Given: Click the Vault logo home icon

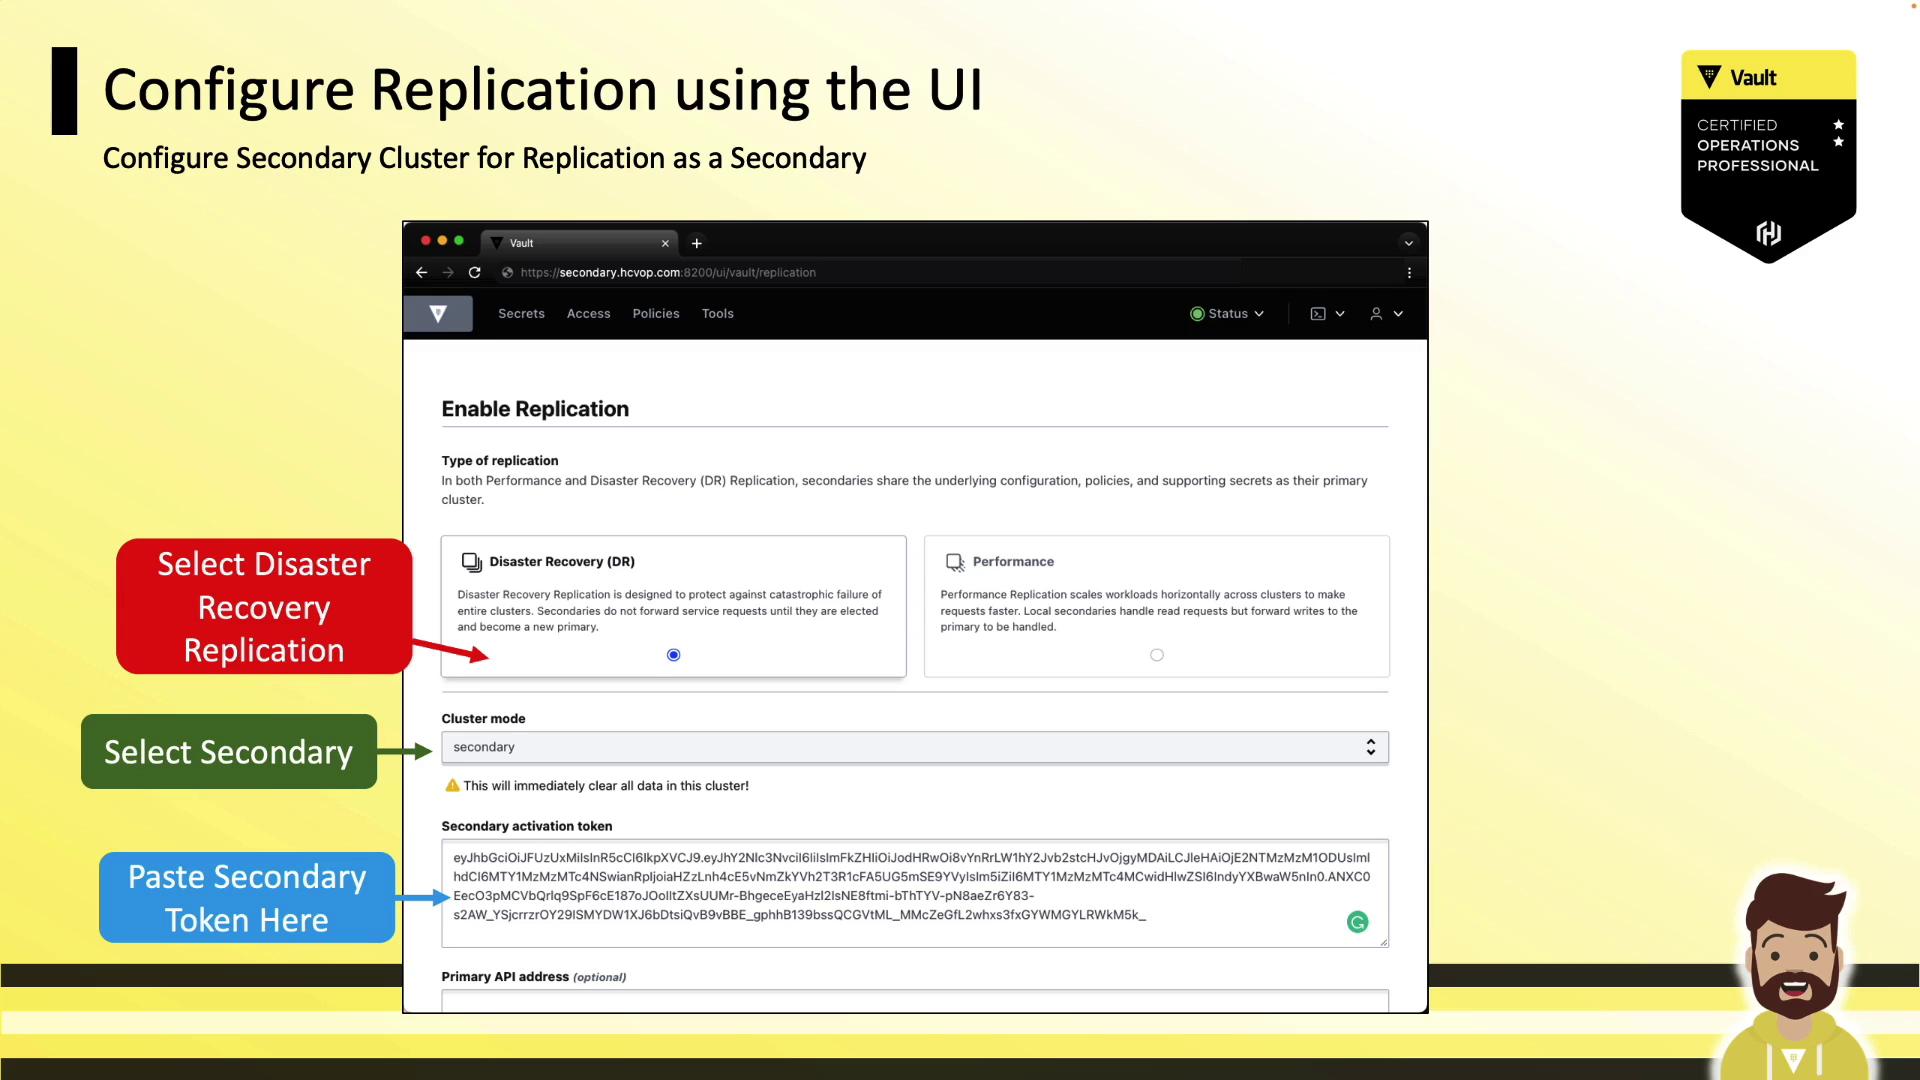Looking at the screenshot, I should (x=438, y=314).
